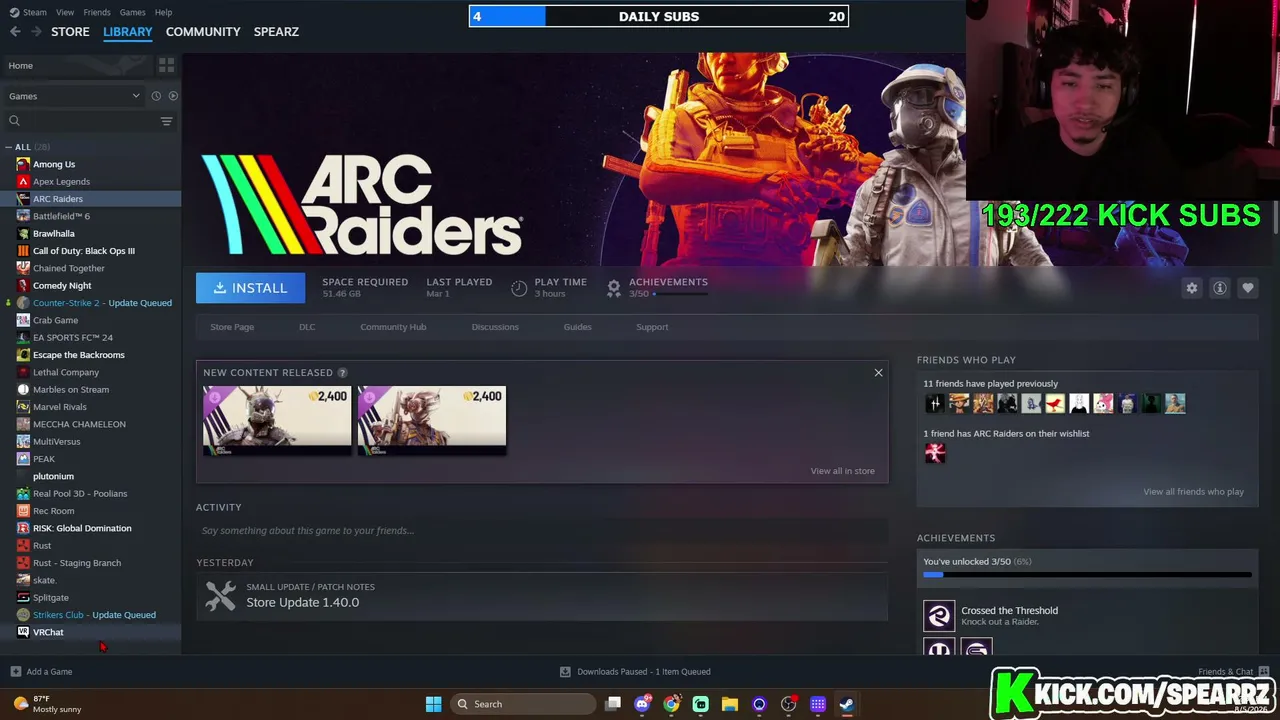Open the DLC link
The height and width of the screenshot is (720, 1280).
pyautogui.click(x=307, y=327)
